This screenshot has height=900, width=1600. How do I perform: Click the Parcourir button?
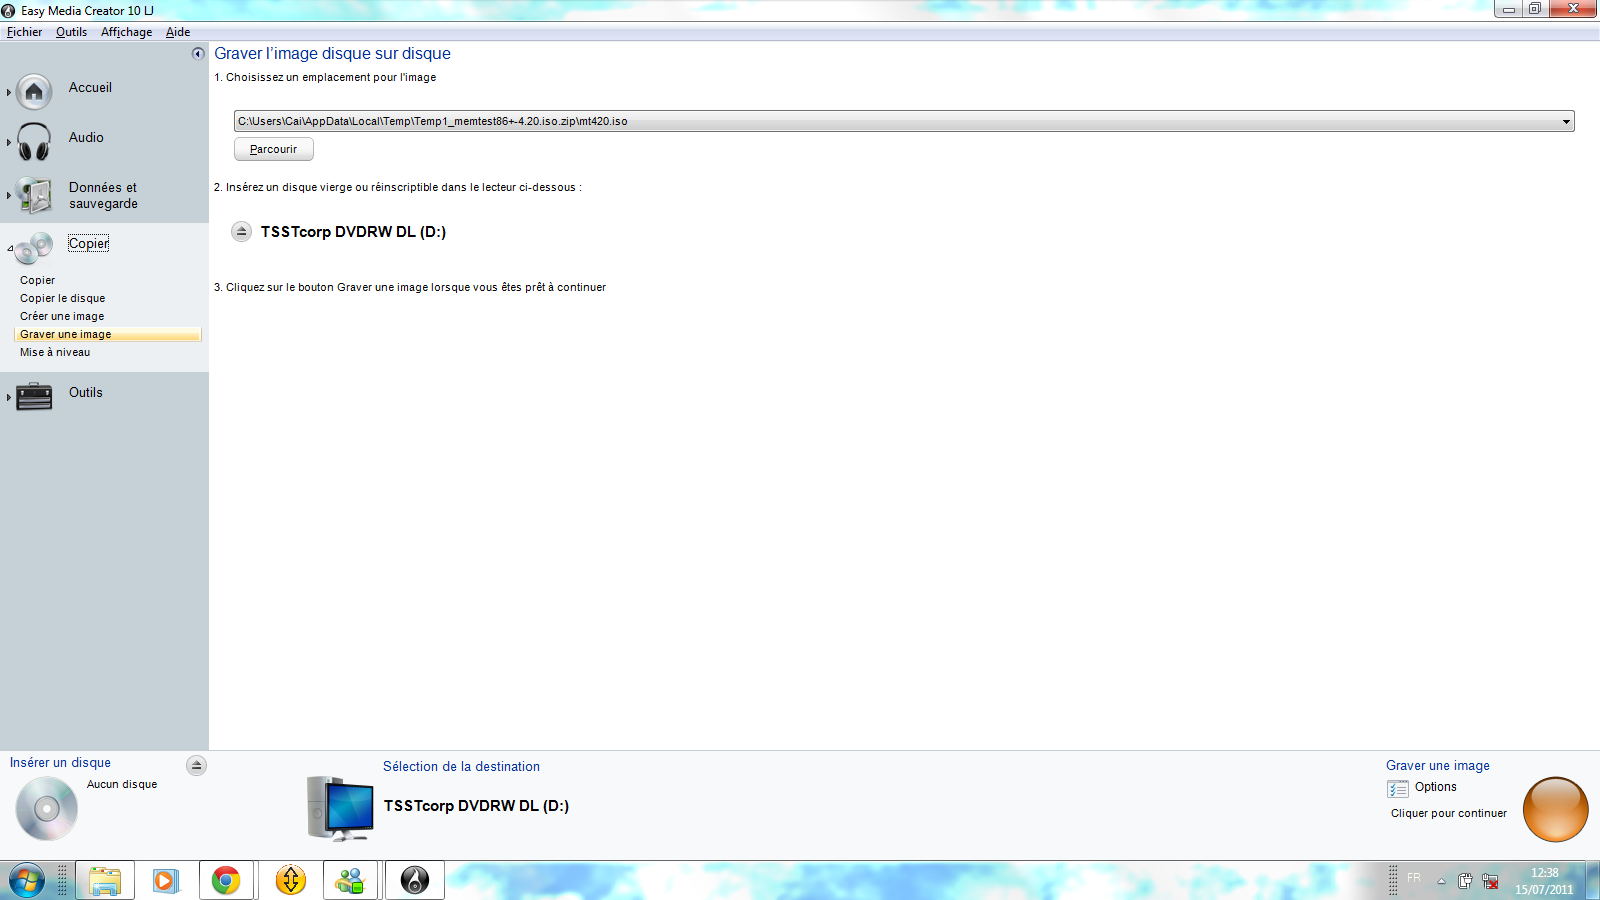click(274, 149)
